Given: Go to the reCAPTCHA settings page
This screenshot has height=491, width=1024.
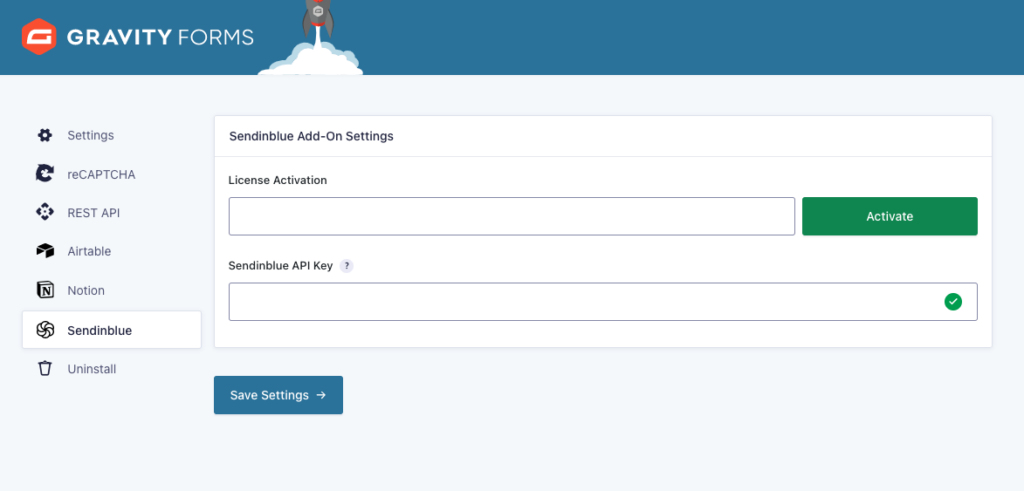Looking at the screenshot, I should (x=101, y=174).
